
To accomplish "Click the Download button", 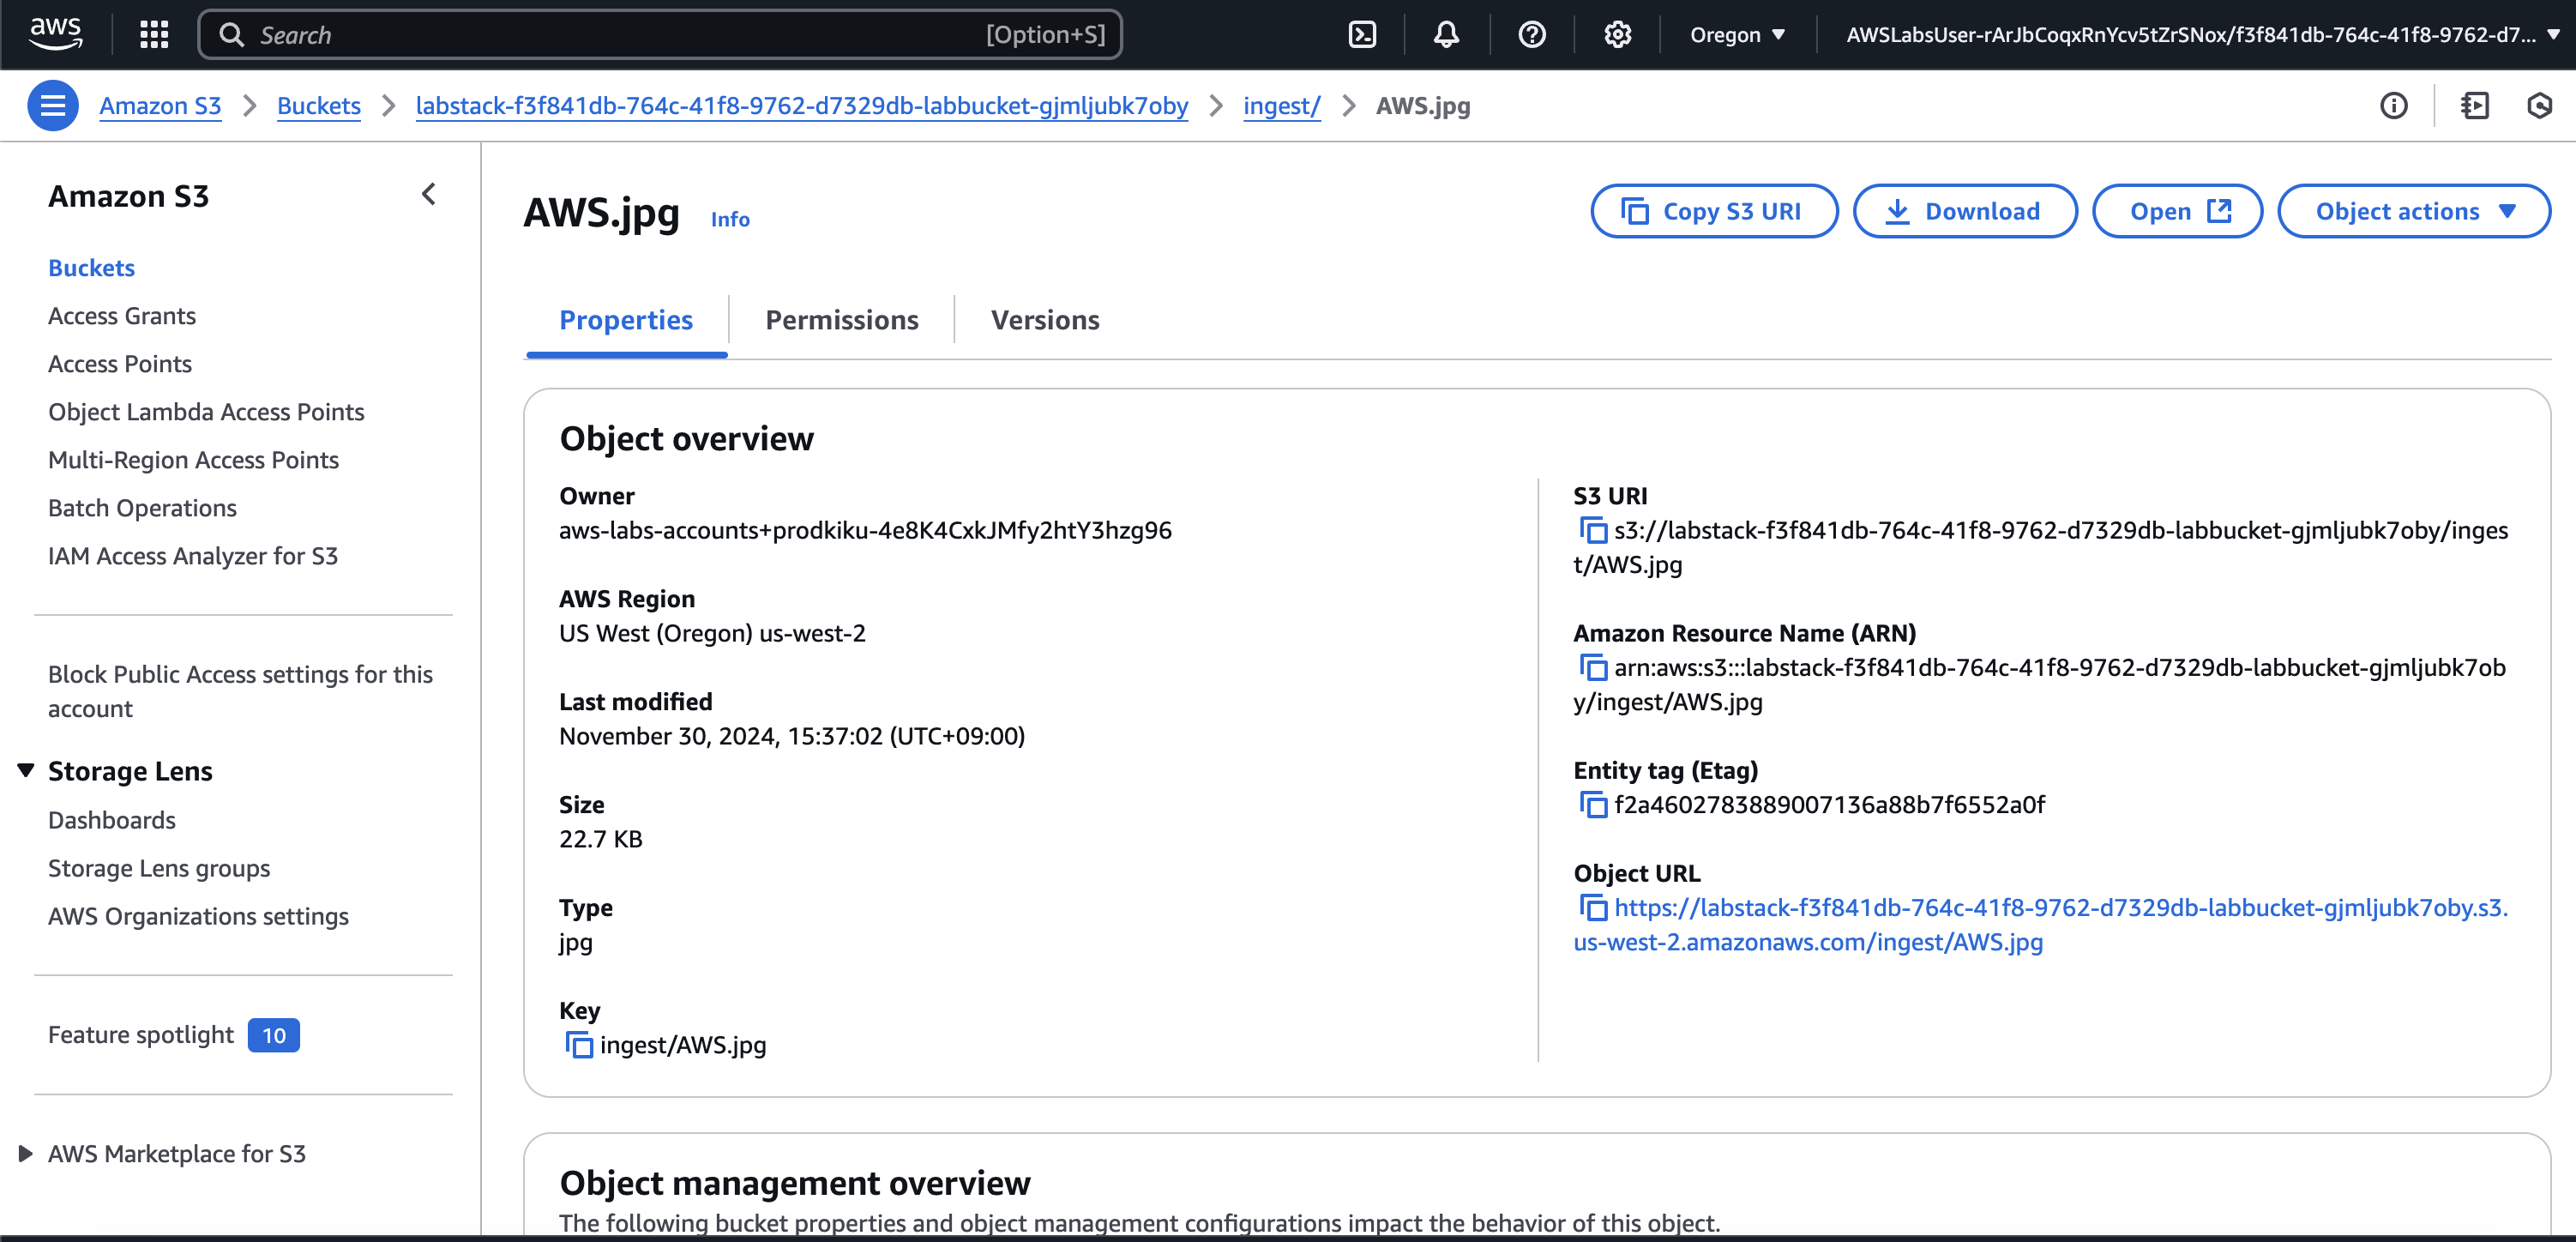I will click(x=1964, y=211).
